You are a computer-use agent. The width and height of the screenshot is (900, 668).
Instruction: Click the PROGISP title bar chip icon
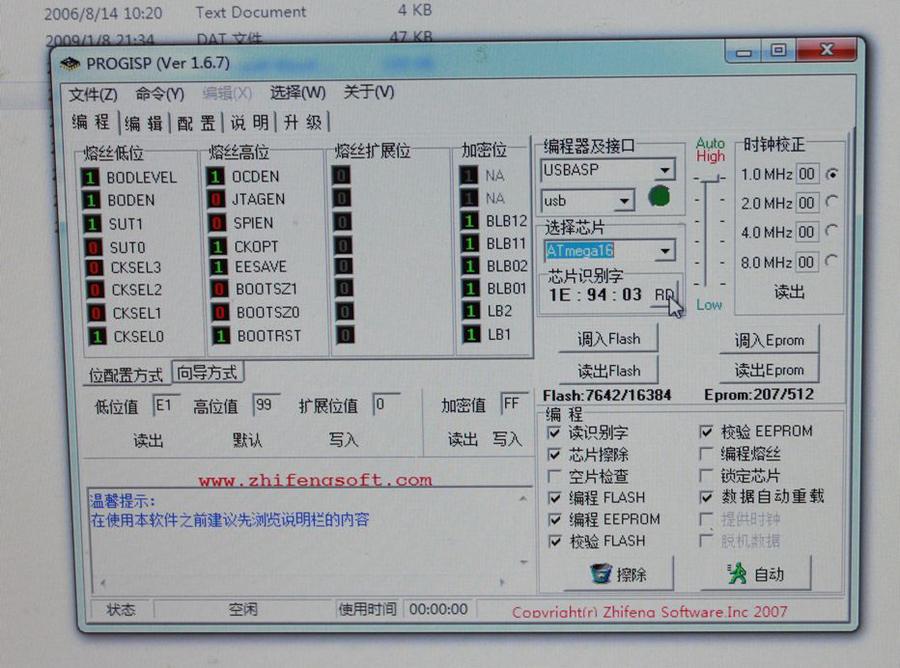tap(70, 63)
